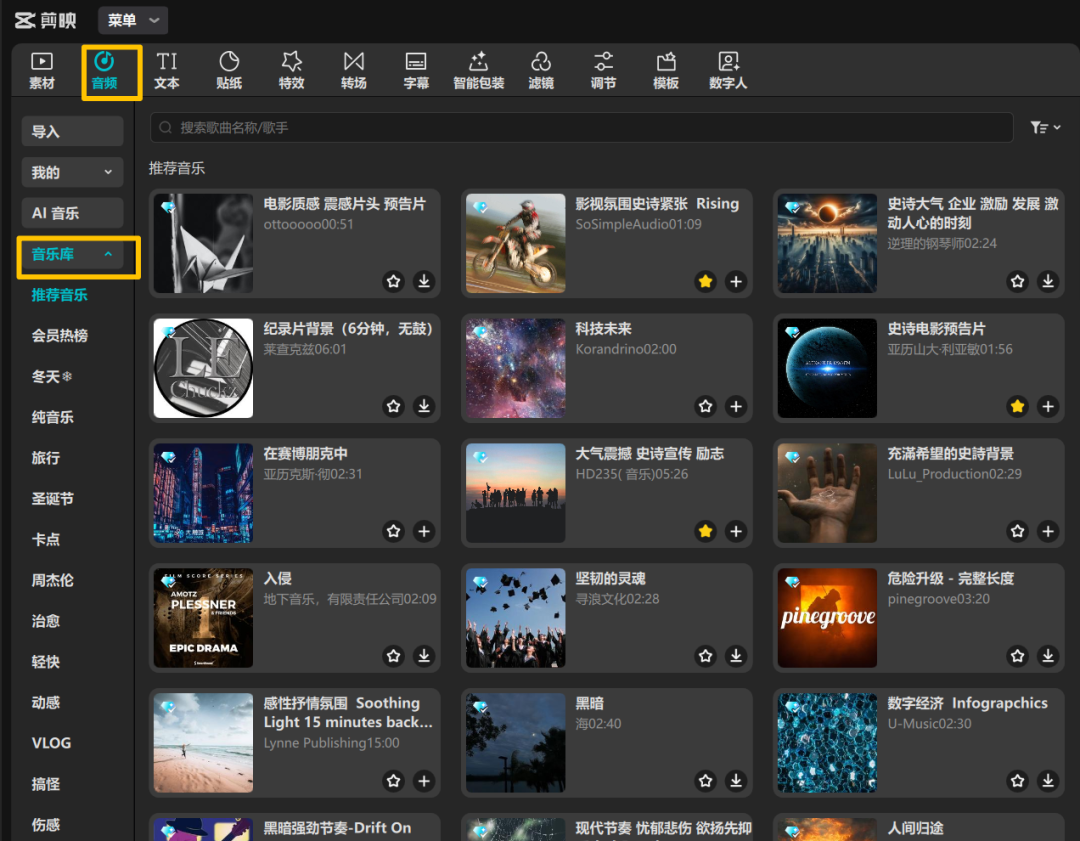Add 科技未来 to the timeline
This screenshot has height=841, width=1080.
[x=736, y=406]
